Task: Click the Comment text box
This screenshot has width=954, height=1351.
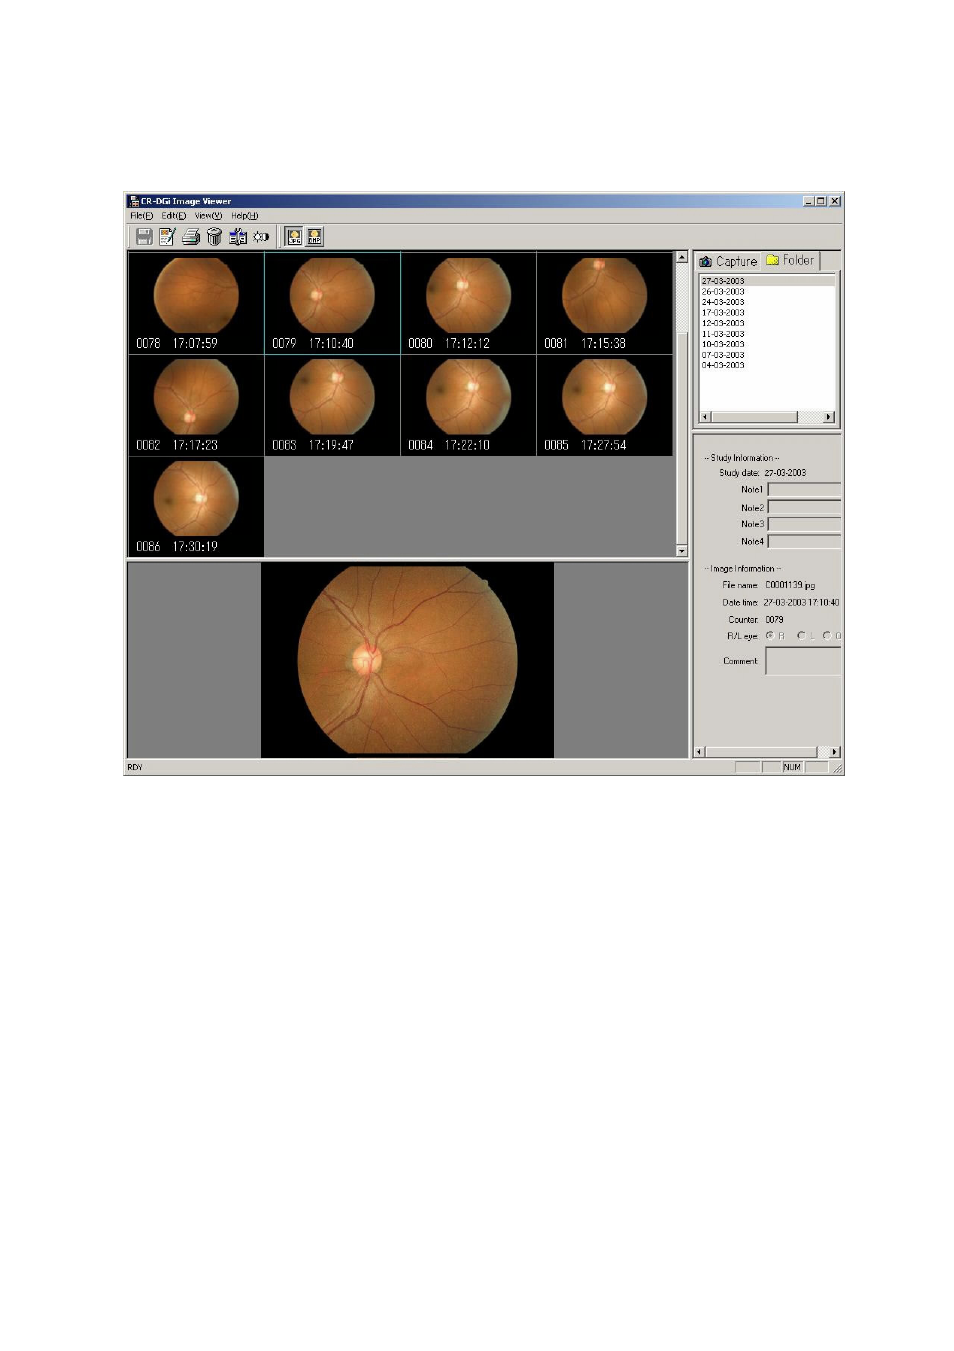Action: point(803,661)
